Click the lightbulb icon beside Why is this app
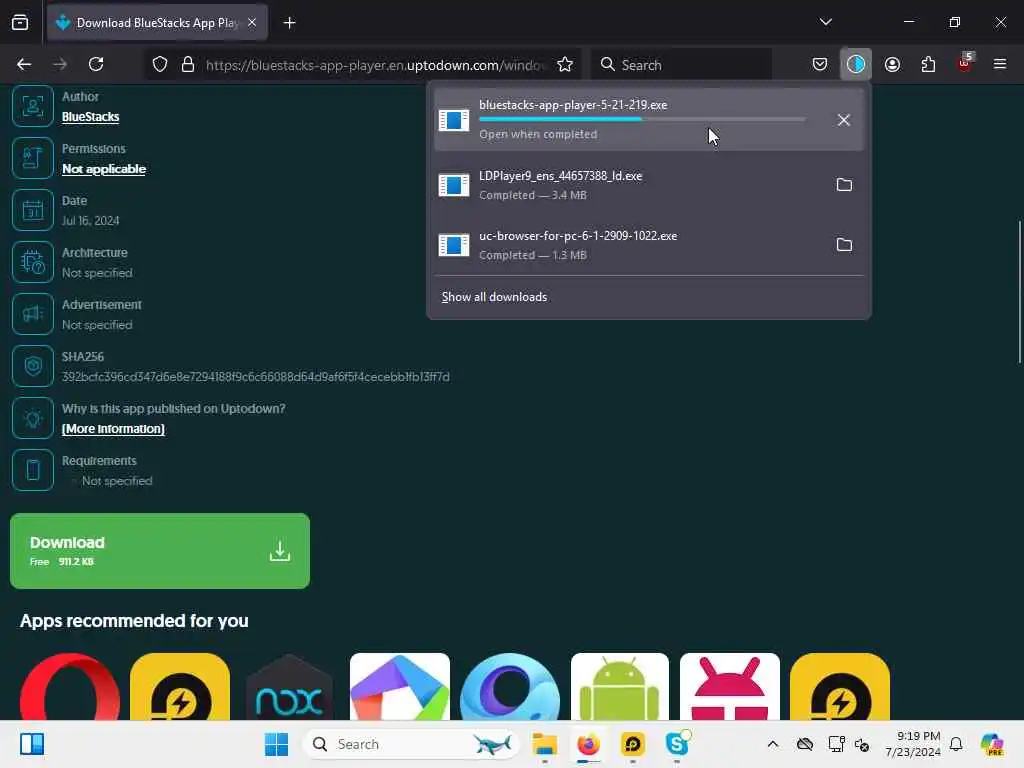Viewport: 1024px width, 768px height. coord(33,418)
